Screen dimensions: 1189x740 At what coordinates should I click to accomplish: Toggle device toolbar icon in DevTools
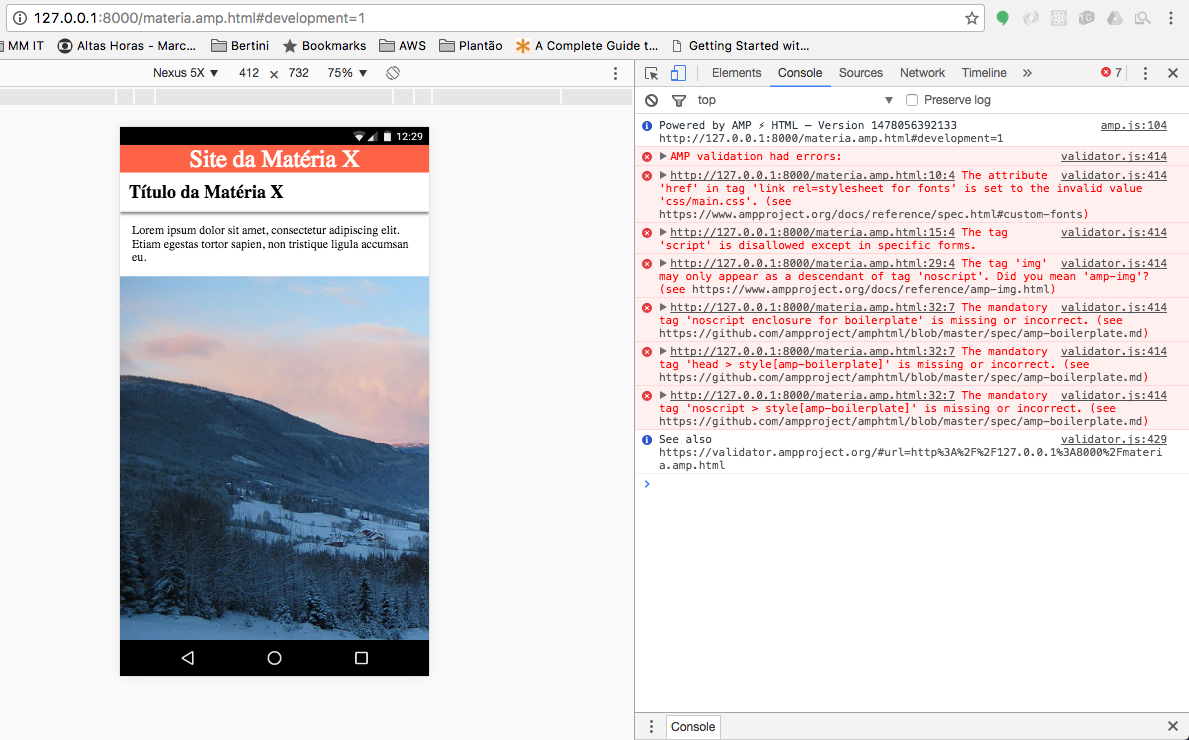coord(678,73)
